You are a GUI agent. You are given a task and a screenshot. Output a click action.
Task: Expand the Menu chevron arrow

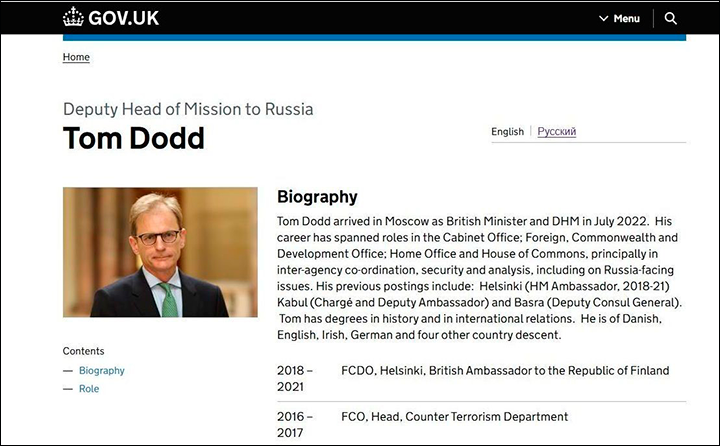click(603, 19)
